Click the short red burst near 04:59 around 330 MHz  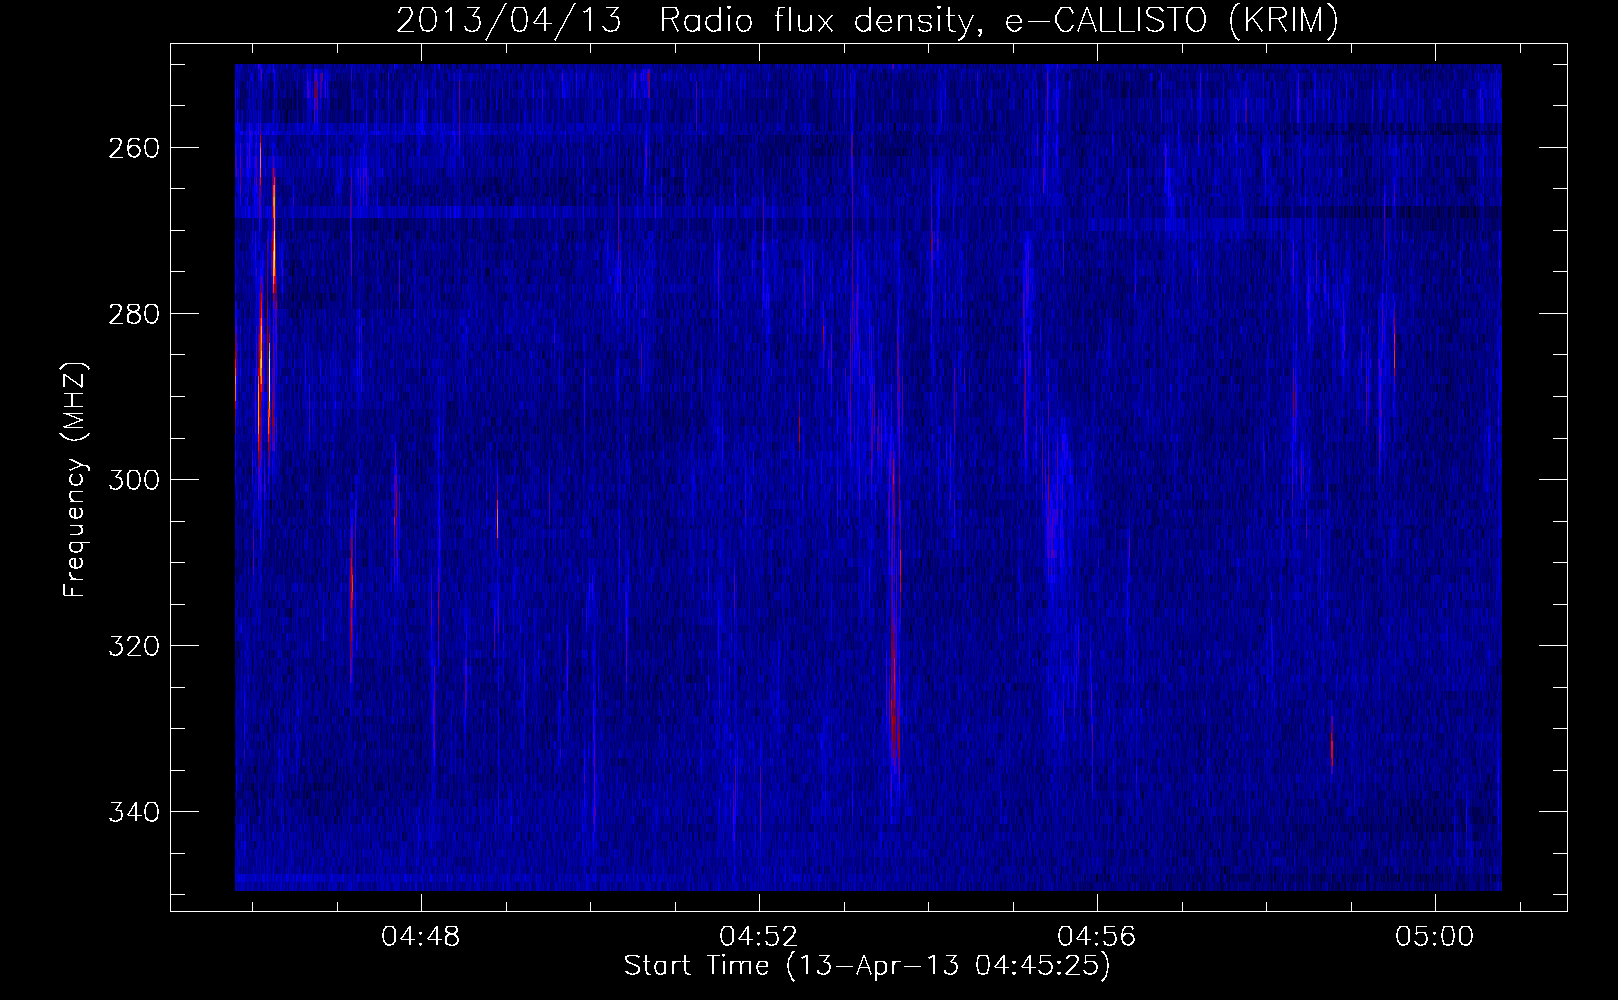point(1332,745)
